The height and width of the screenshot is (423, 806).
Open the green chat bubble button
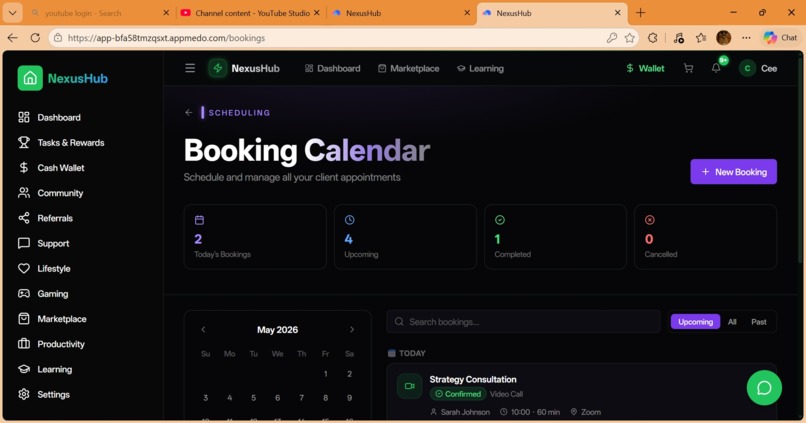[764, 388]
